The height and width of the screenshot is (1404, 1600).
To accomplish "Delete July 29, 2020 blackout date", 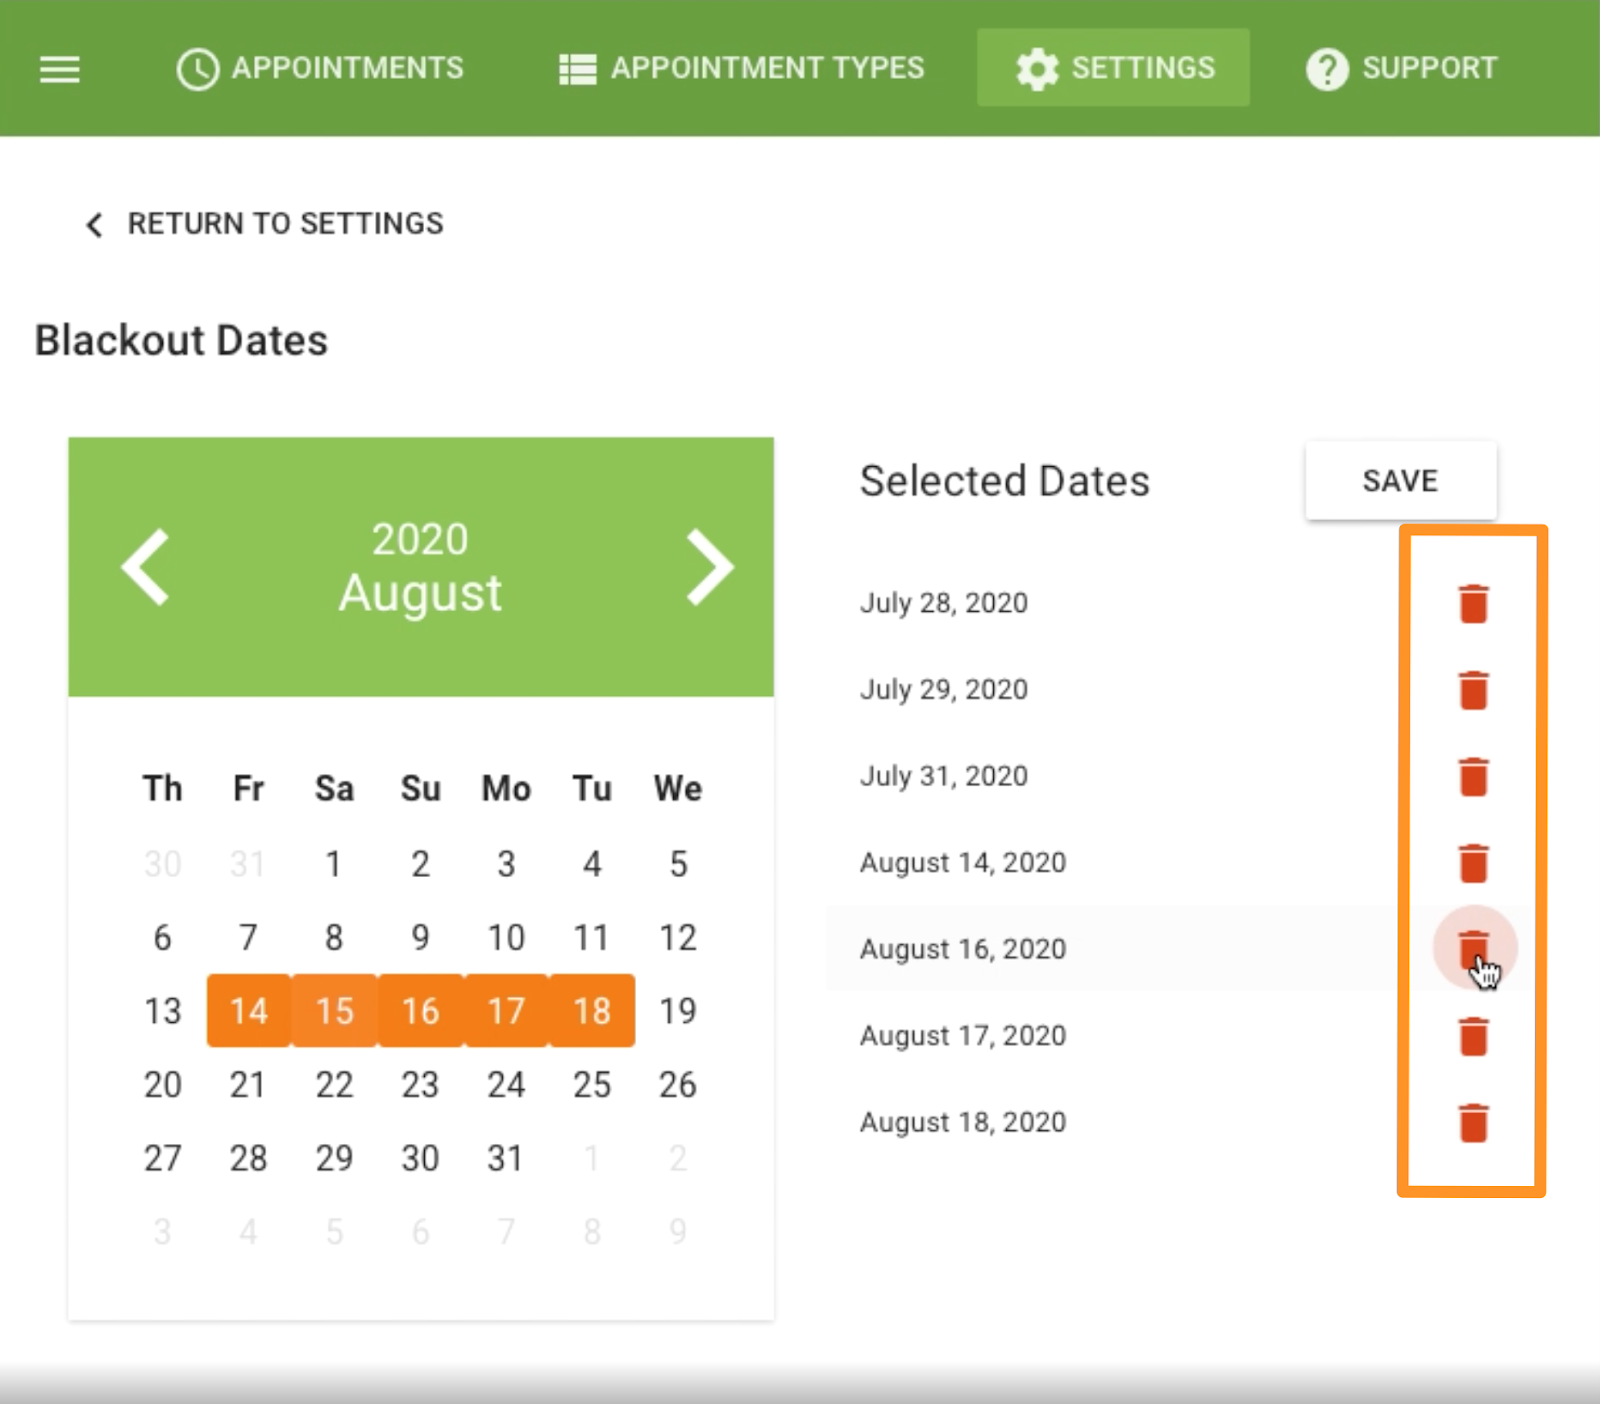I will [1472, 689].
